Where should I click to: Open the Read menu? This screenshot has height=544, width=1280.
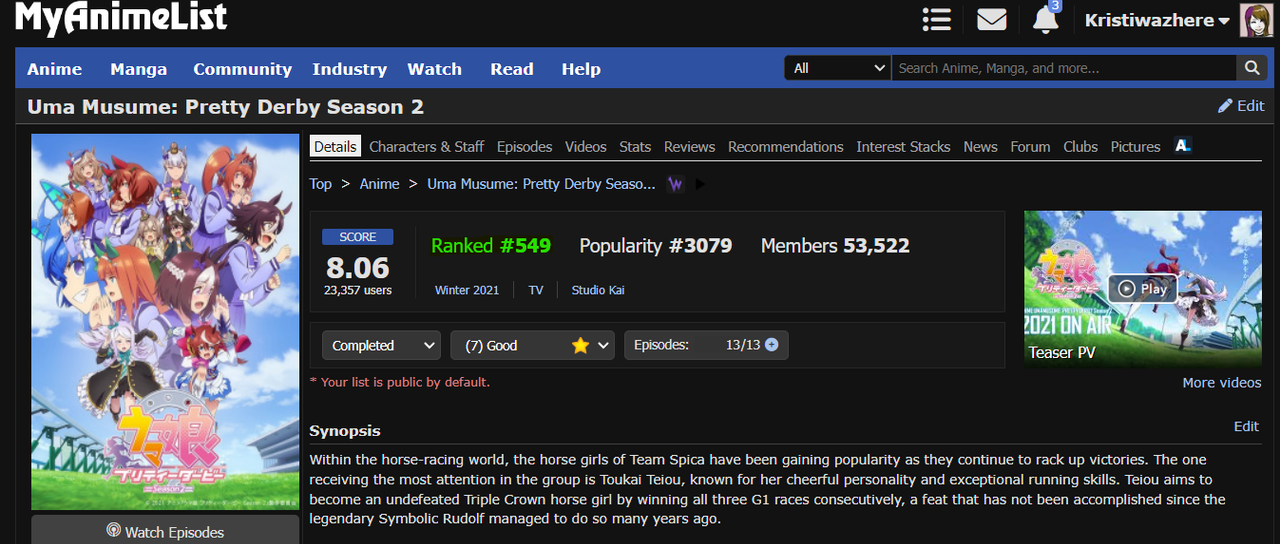coord(511,69)
